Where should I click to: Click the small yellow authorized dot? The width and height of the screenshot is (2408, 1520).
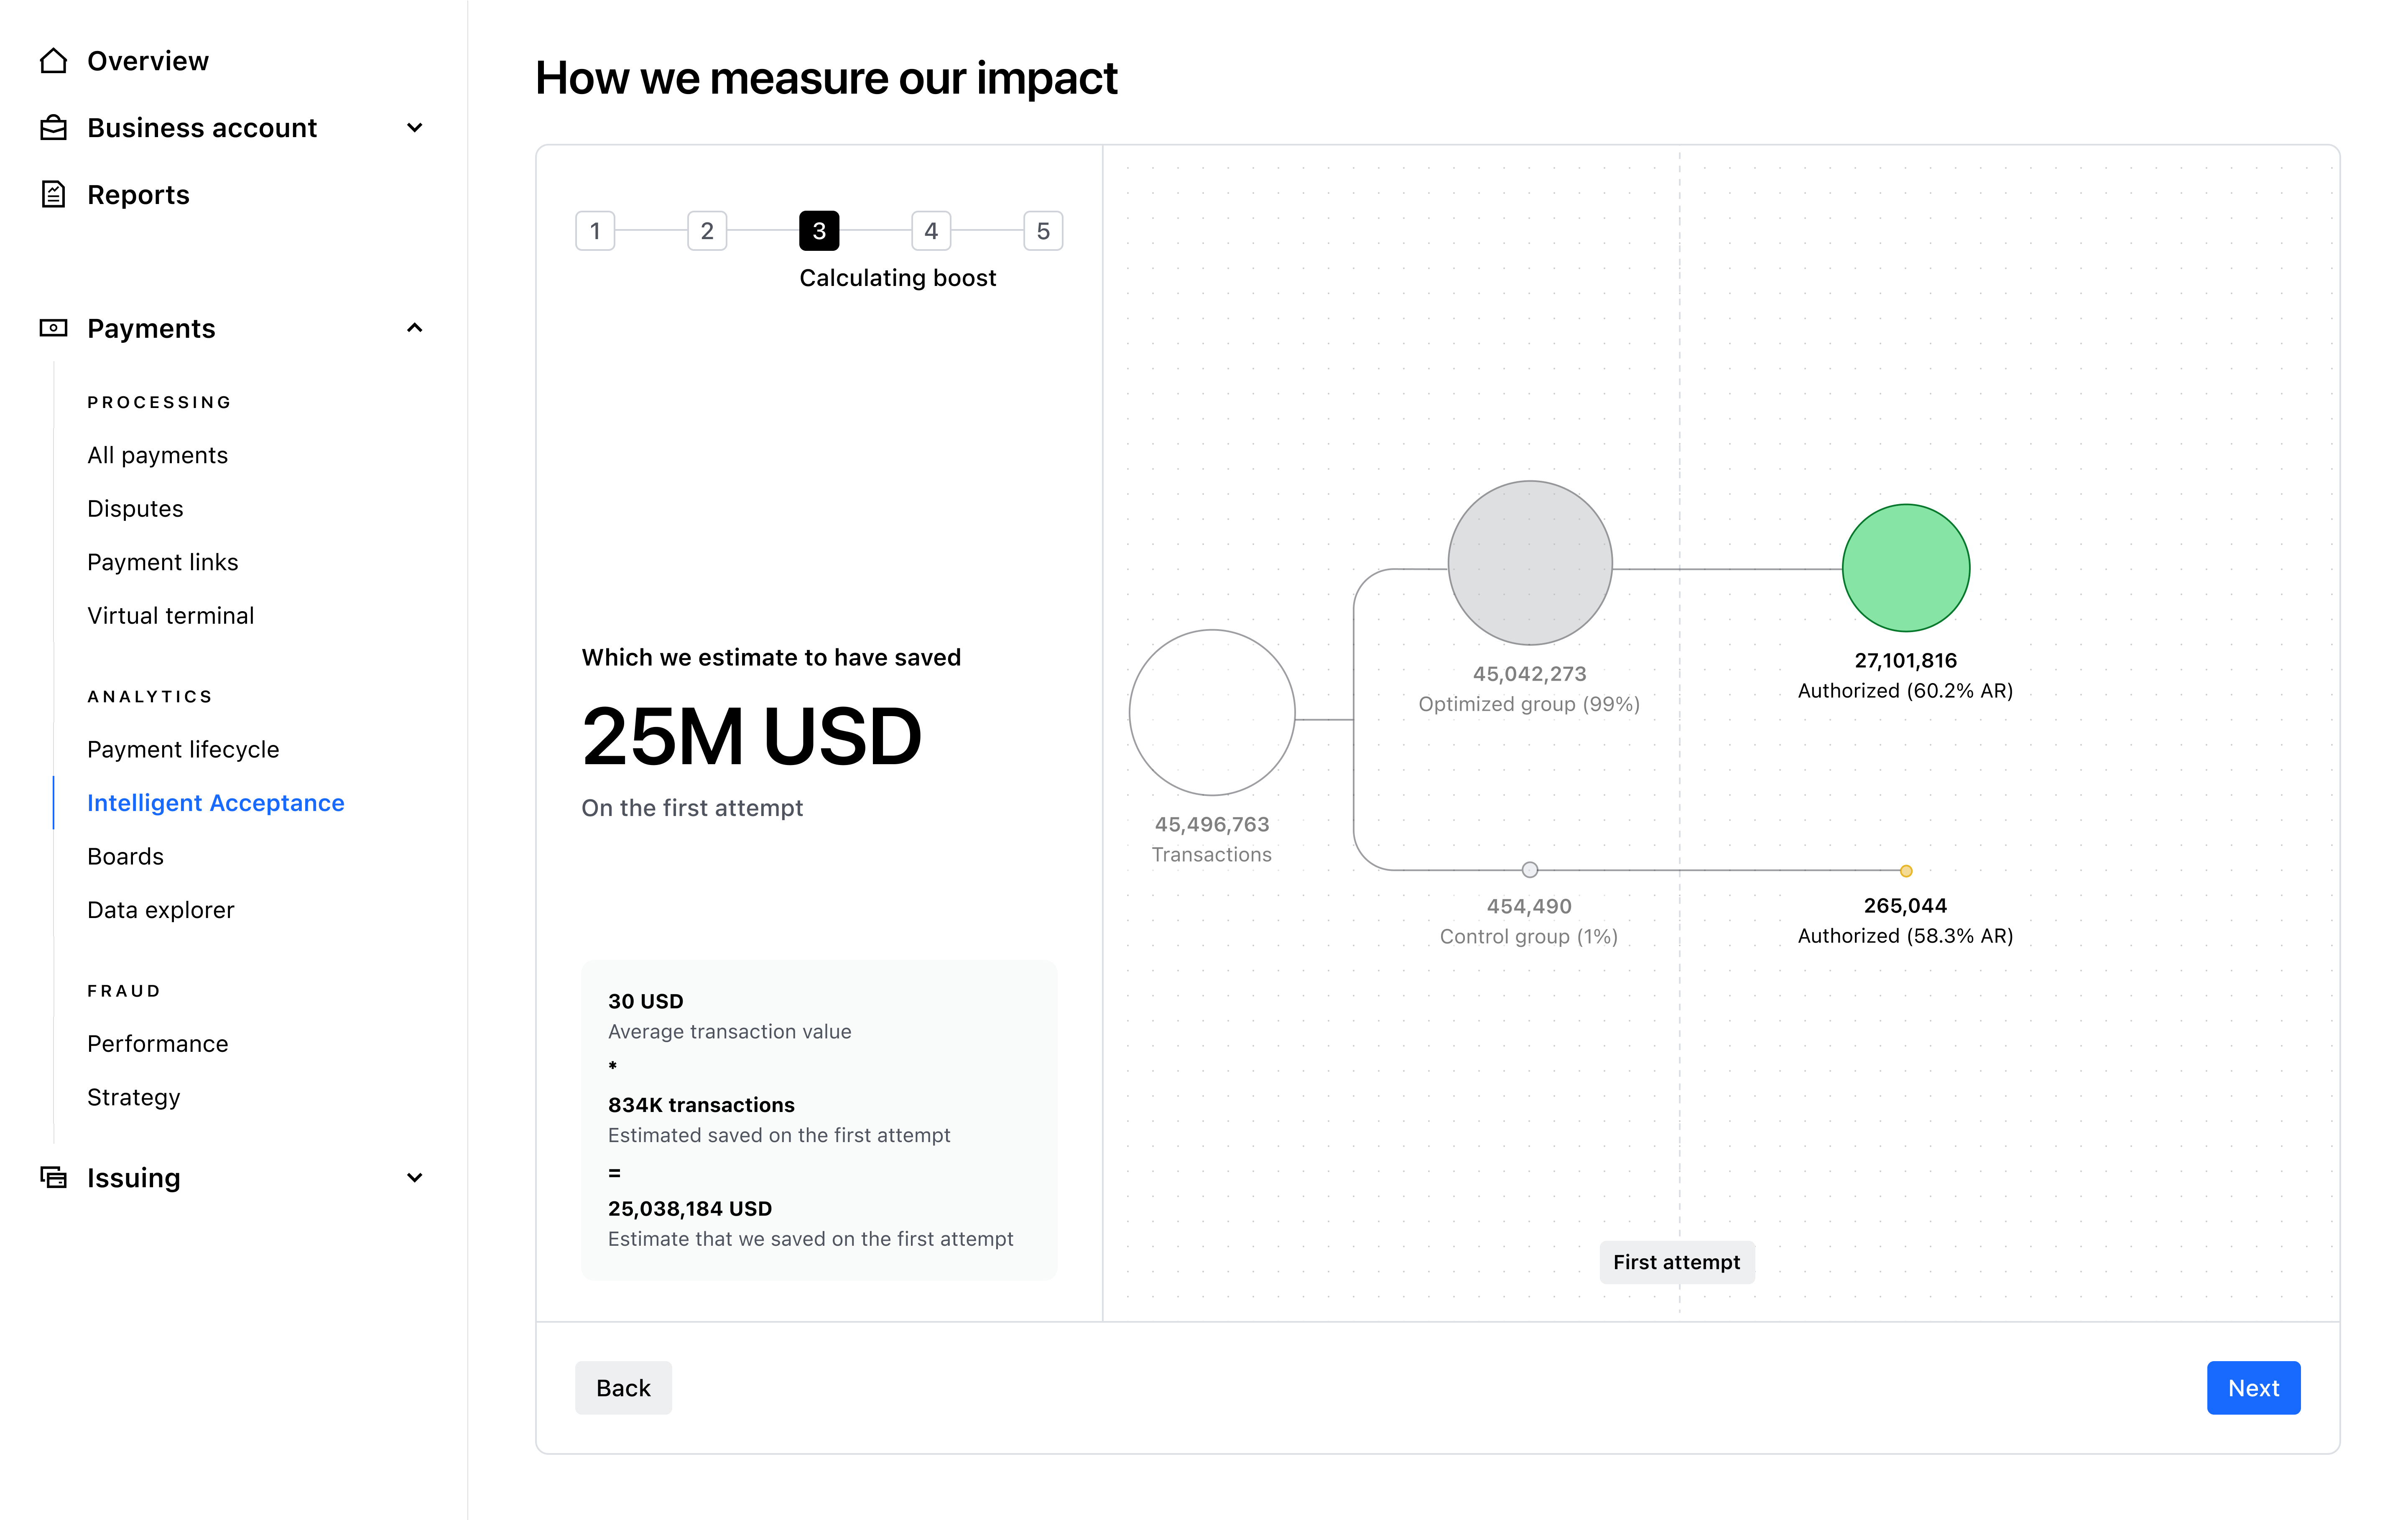click(1906, 871)
